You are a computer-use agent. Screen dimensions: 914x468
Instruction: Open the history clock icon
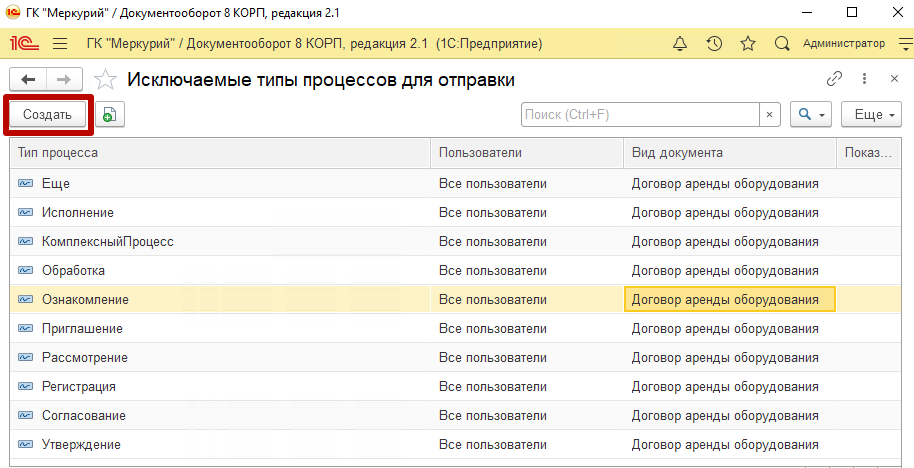coord(714,44)
